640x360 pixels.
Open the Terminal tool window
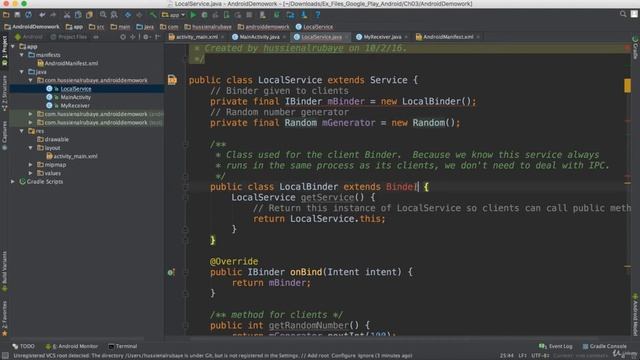coord(122,346)
